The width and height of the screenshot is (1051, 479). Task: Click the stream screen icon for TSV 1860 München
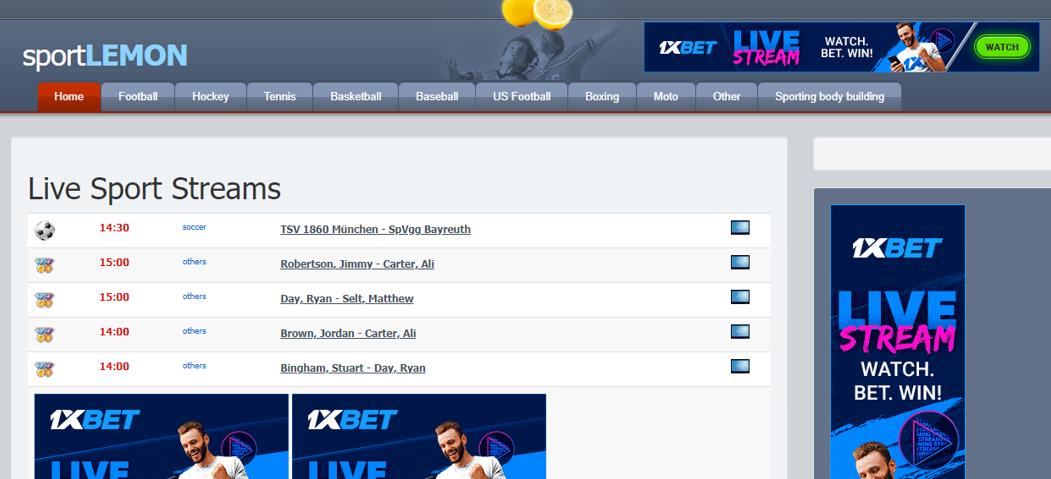click(x=740, y=228)
